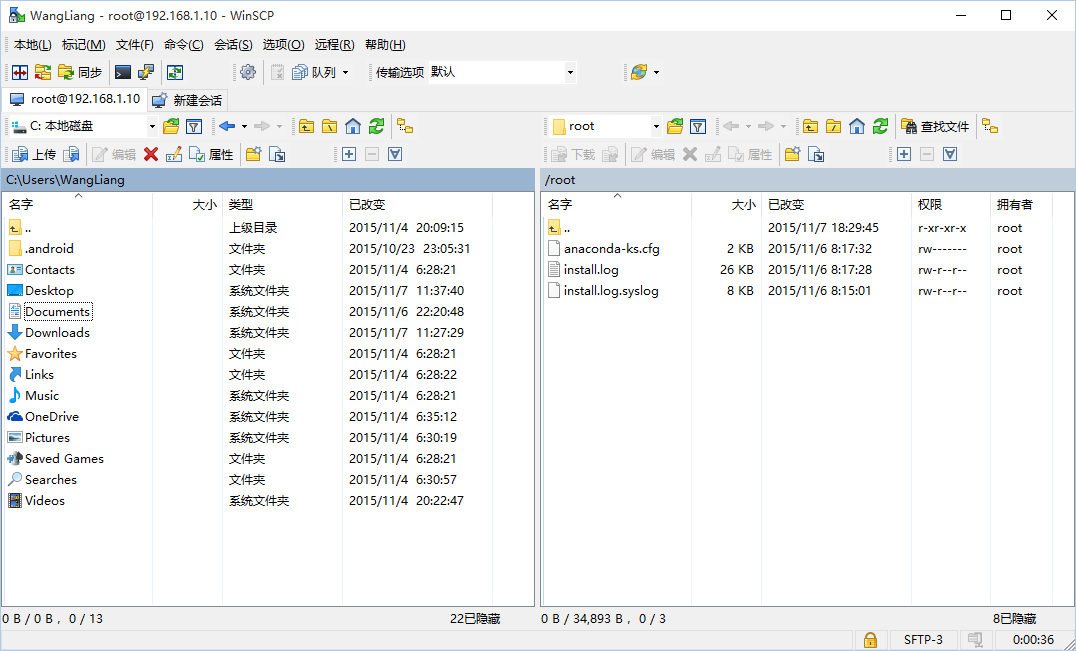Click Keep Remote Directory Up To Date icon

point(175,72)
